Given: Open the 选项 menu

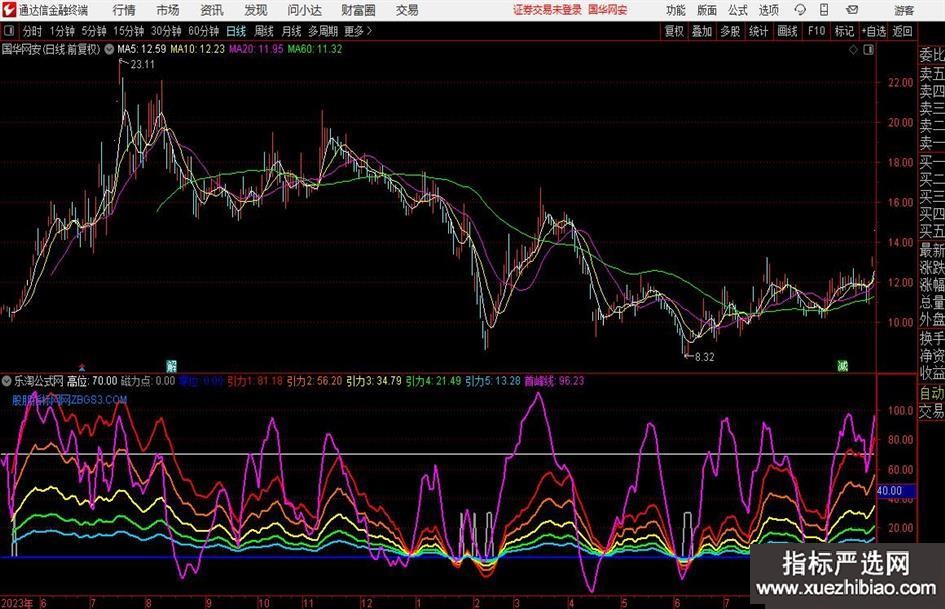Looking at the screenshot, I should point(768,10).
